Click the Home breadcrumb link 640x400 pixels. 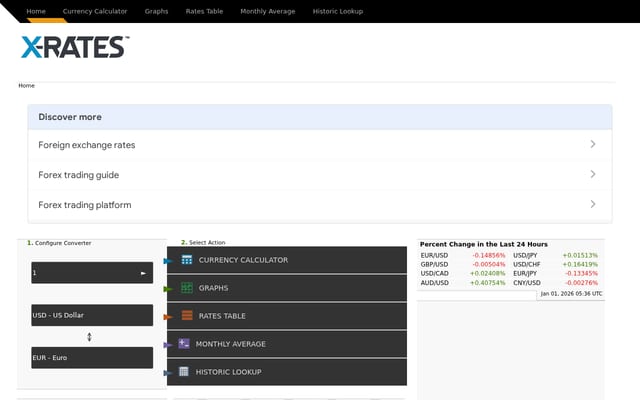coord(27,86)
